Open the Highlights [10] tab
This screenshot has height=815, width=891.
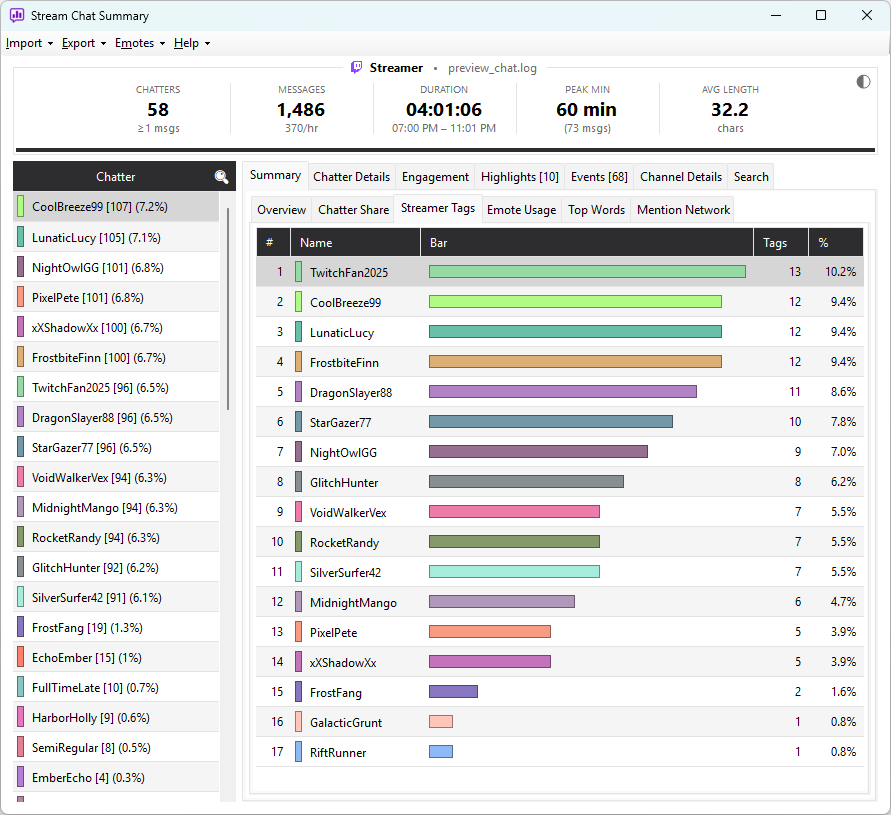(x=519, y=177)
